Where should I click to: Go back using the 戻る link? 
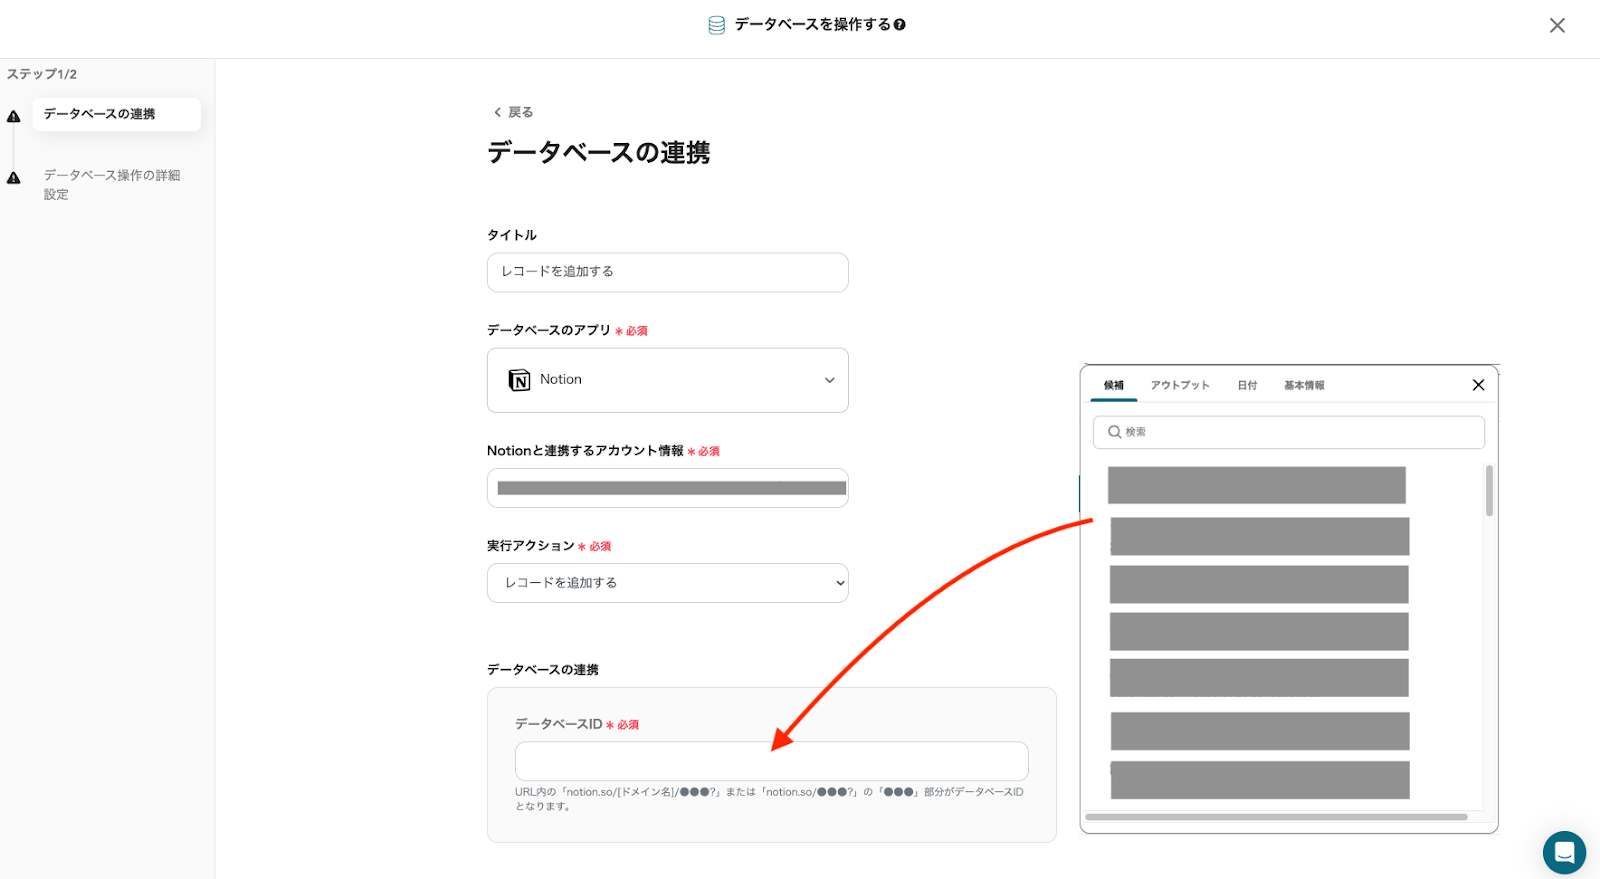pyautogui.click(x=513, y=112)
